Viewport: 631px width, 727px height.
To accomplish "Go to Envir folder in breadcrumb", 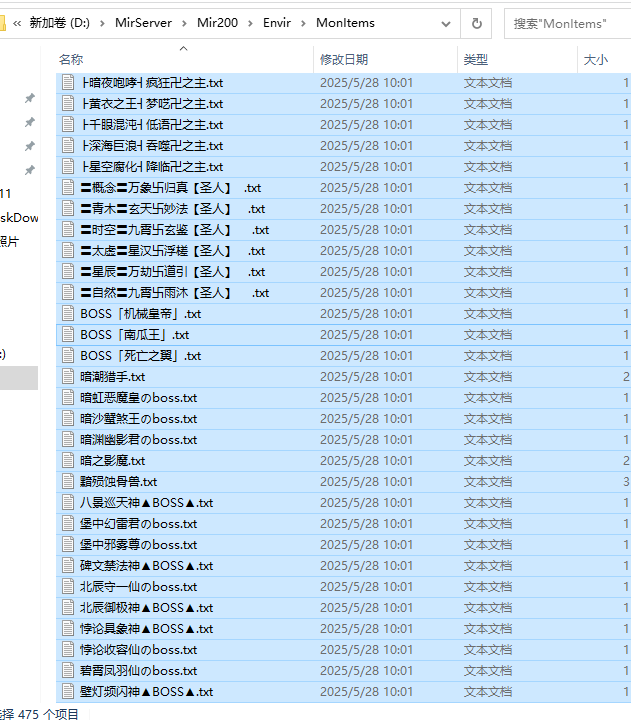I will click(277, 23).
